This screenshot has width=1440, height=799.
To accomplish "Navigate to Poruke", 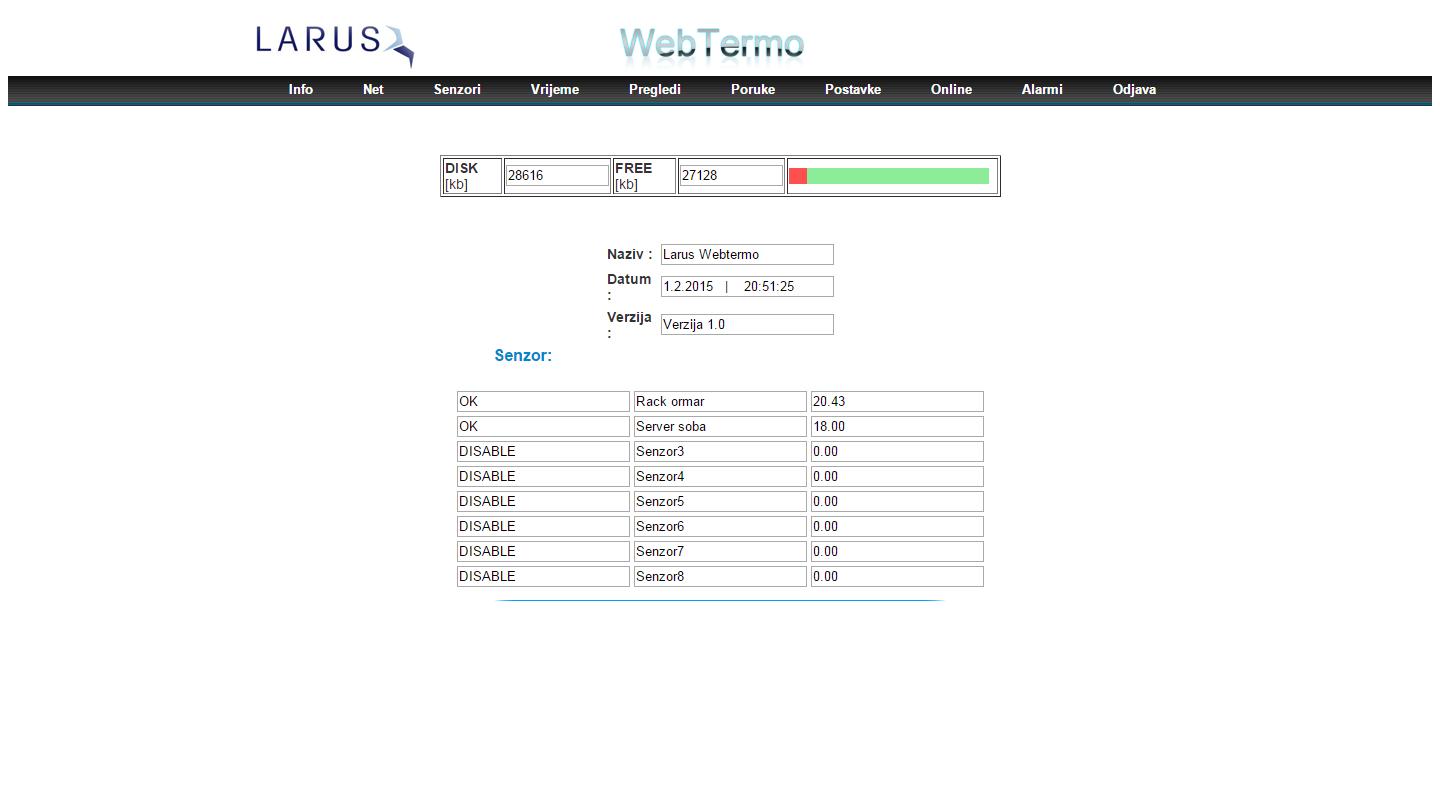I will coord(752,90).
